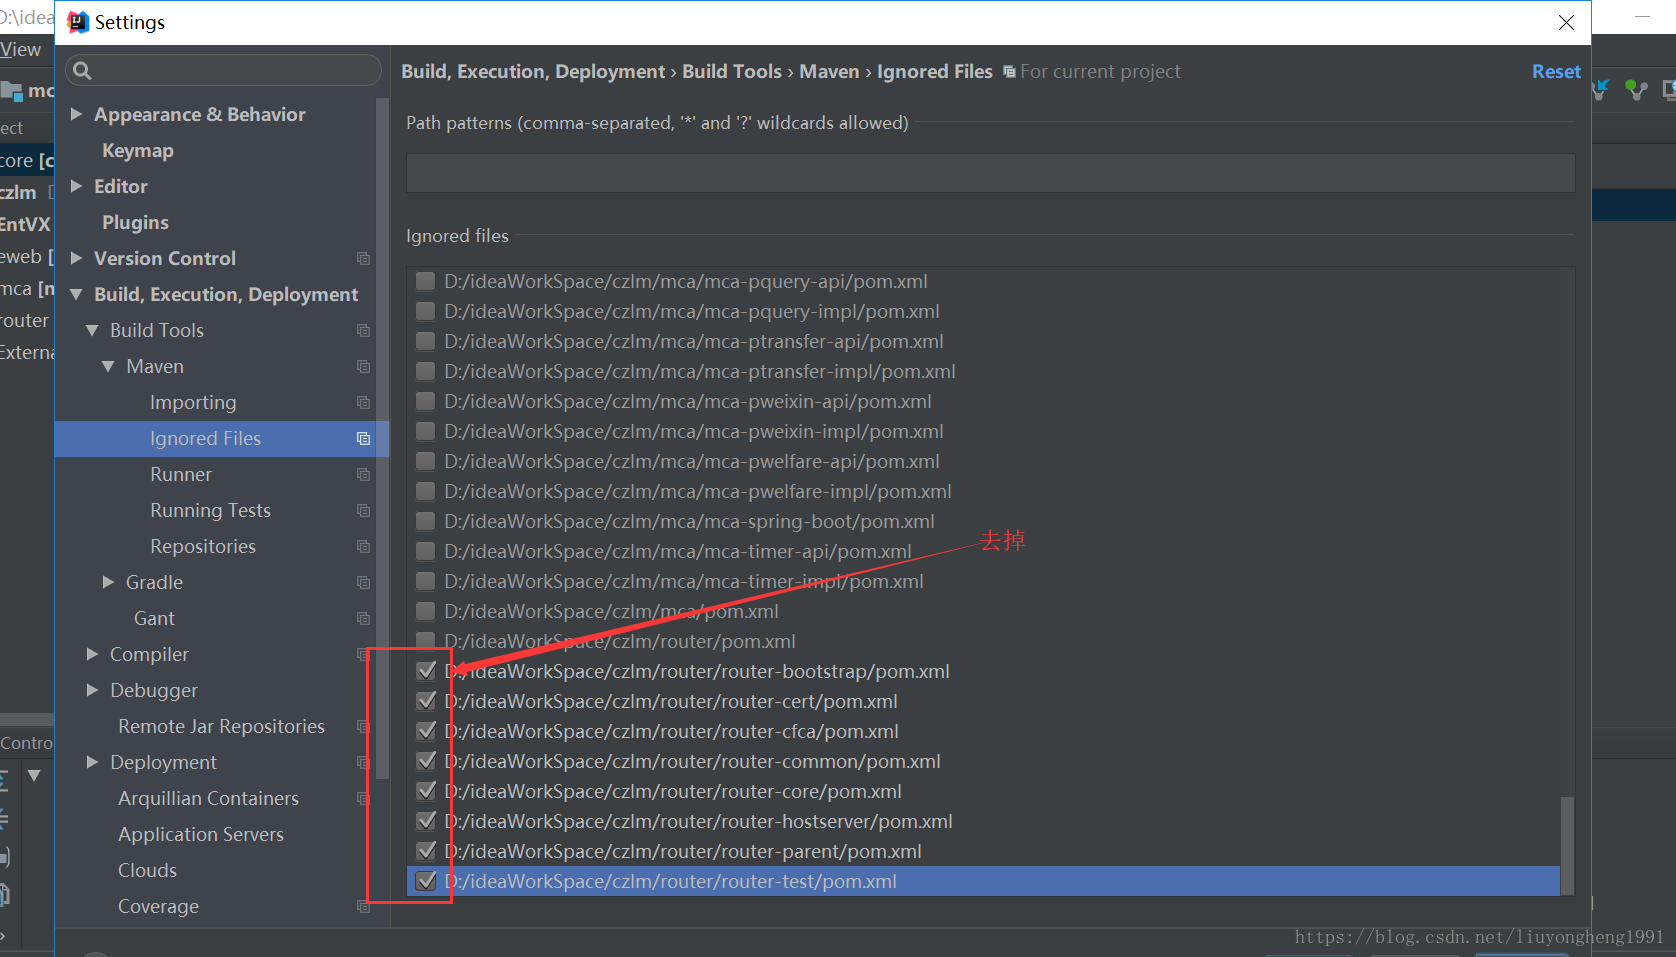1676x957 pixels.
Task: Expand the Deployment node
Action: [x=92, y=762]
